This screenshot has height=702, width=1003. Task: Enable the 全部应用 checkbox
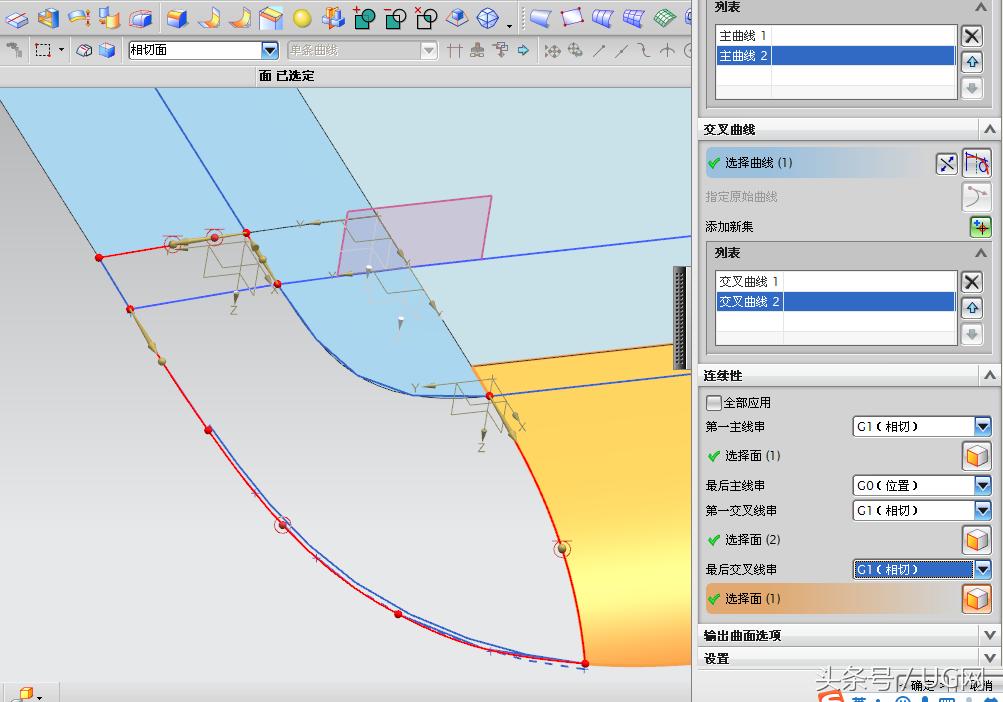pos(714,403)
